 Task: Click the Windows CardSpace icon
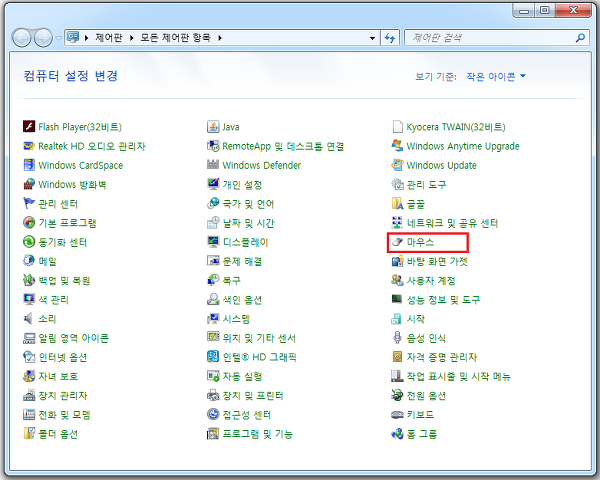click(x=29, y=165)
